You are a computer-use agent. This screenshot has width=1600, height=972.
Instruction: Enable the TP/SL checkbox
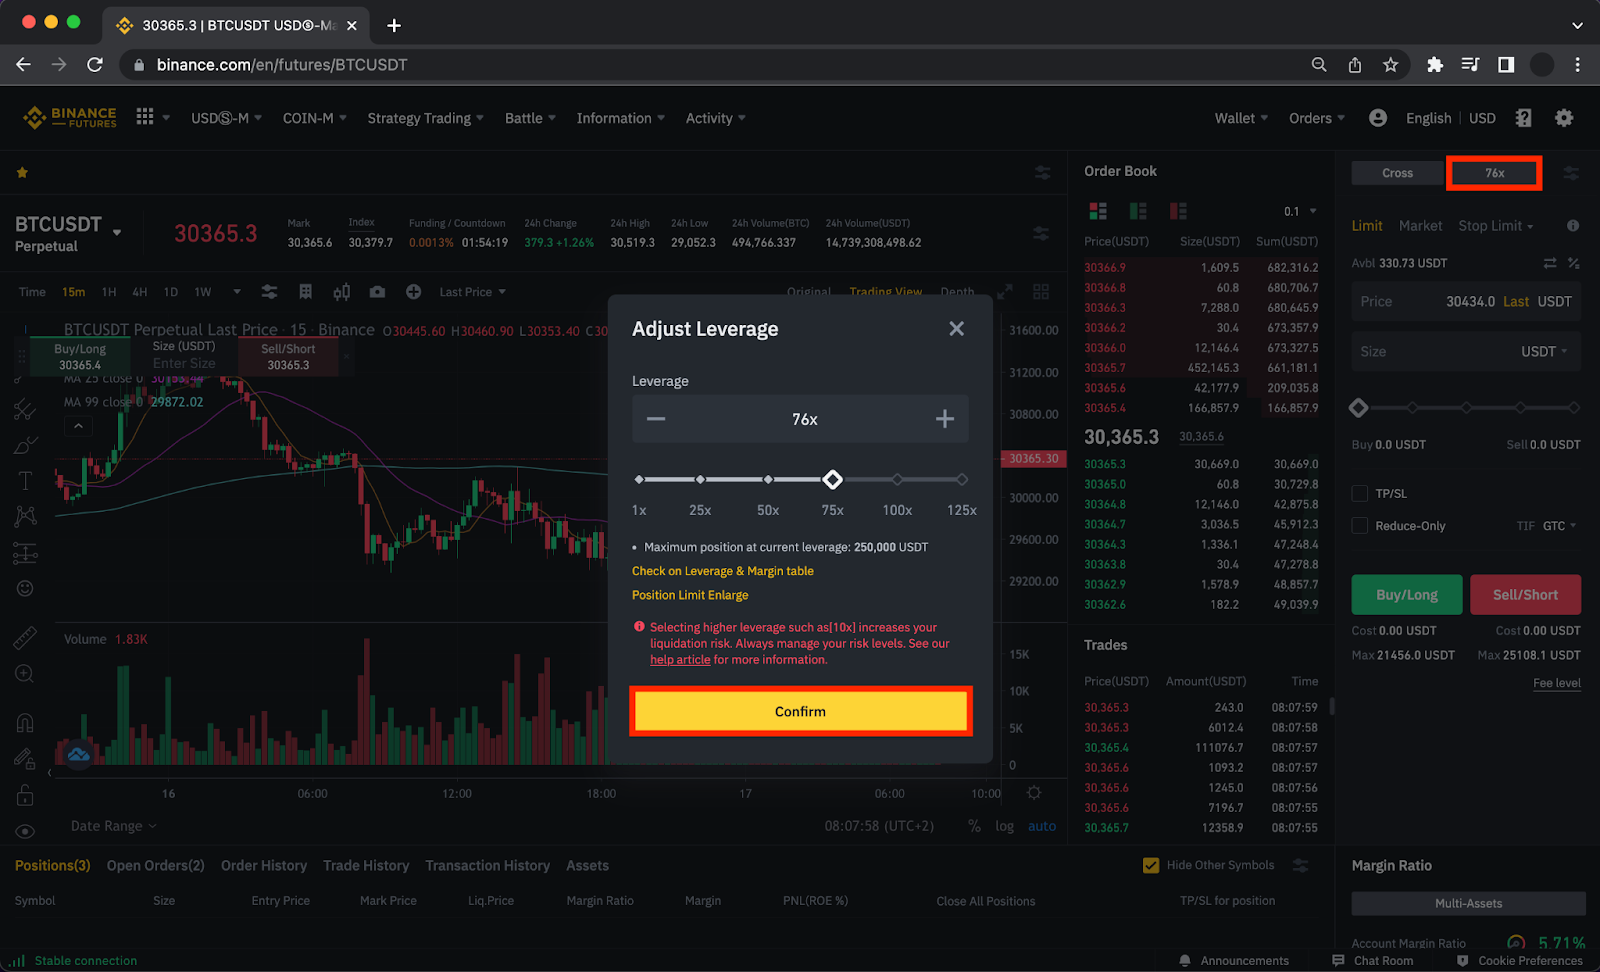pyautogui.click(x=1360, y=493)
